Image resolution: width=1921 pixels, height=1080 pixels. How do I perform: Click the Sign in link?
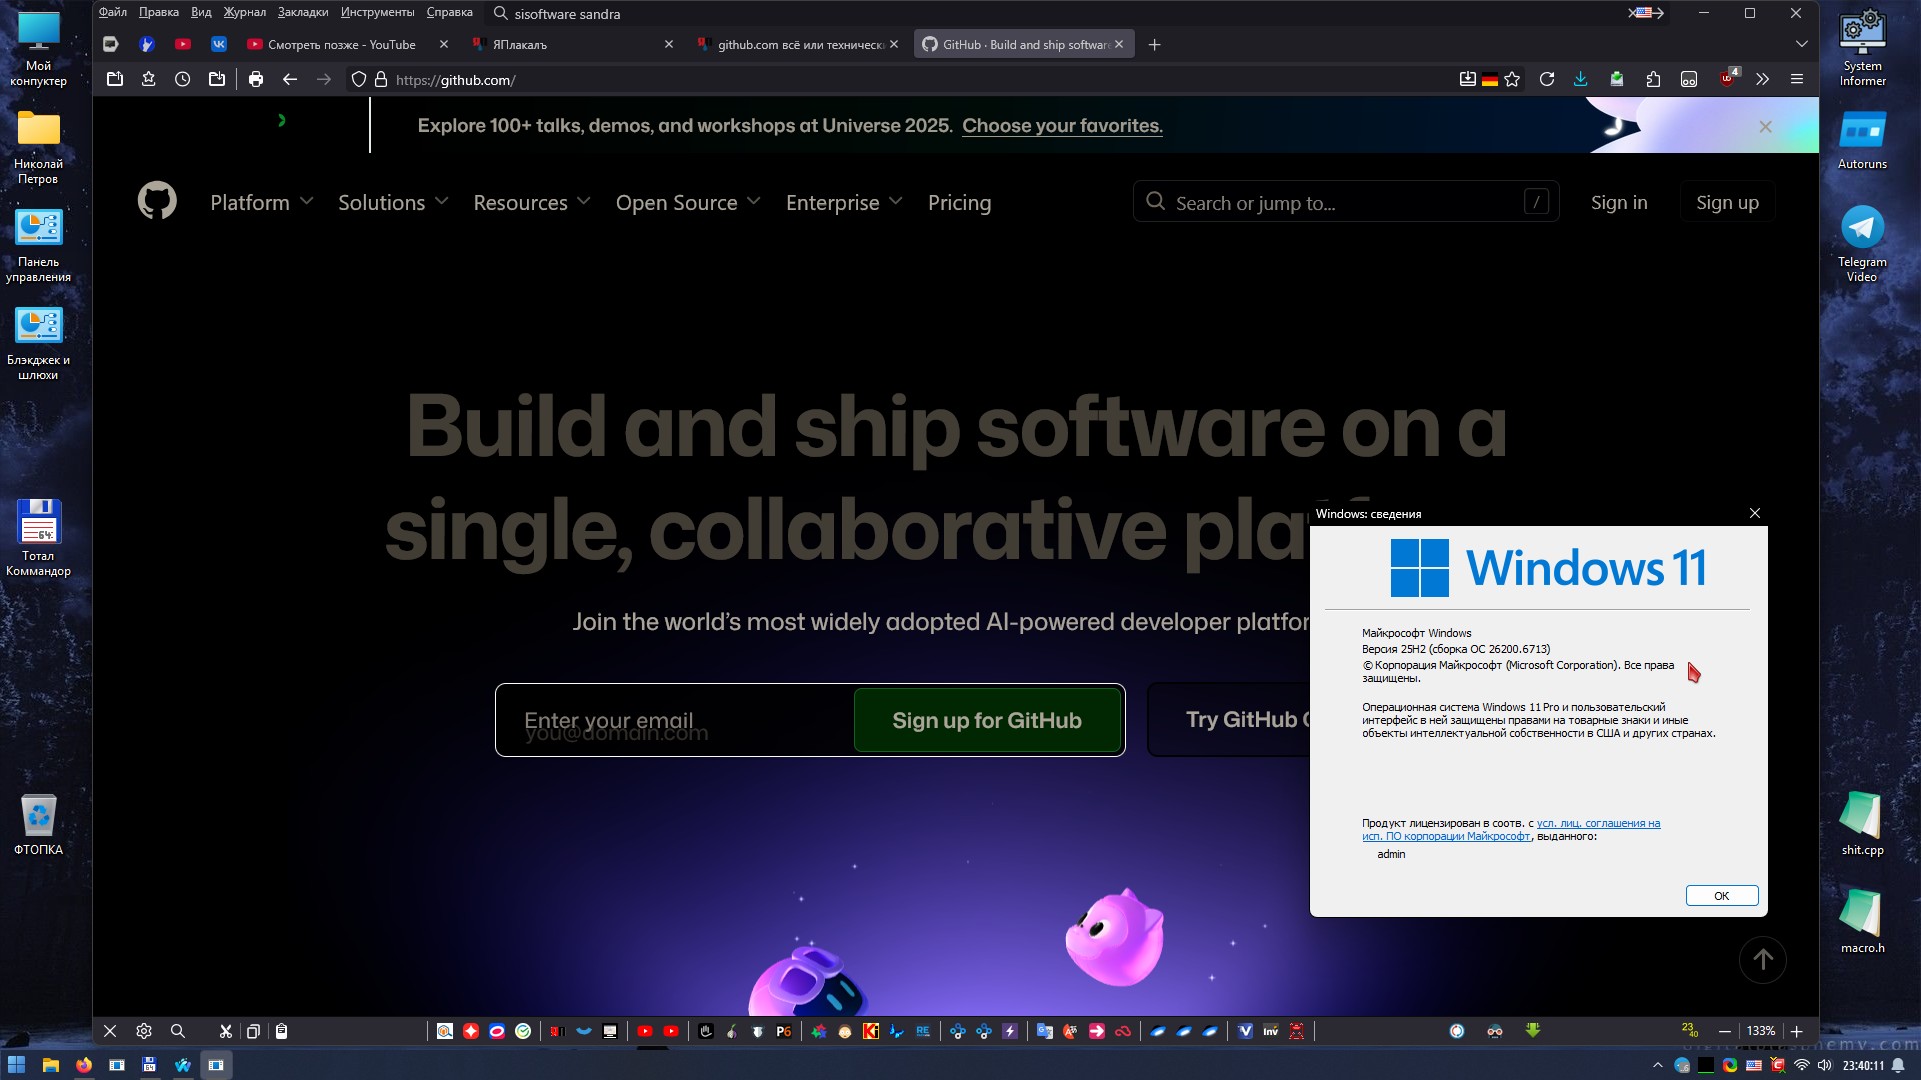pyautogui.click(x=1619, y=202)
